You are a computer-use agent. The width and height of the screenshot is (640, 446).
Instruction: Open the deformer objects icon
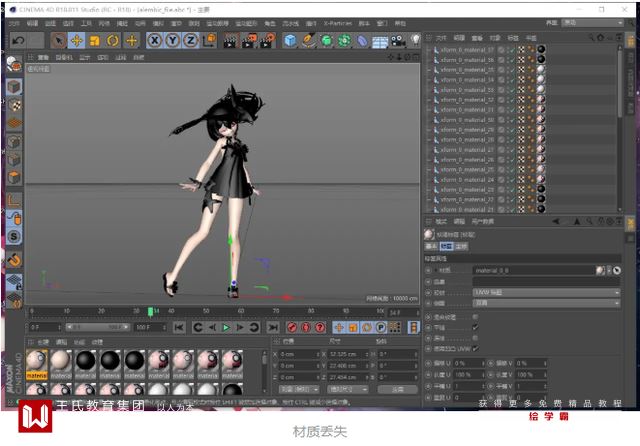(x=362, y=40)
